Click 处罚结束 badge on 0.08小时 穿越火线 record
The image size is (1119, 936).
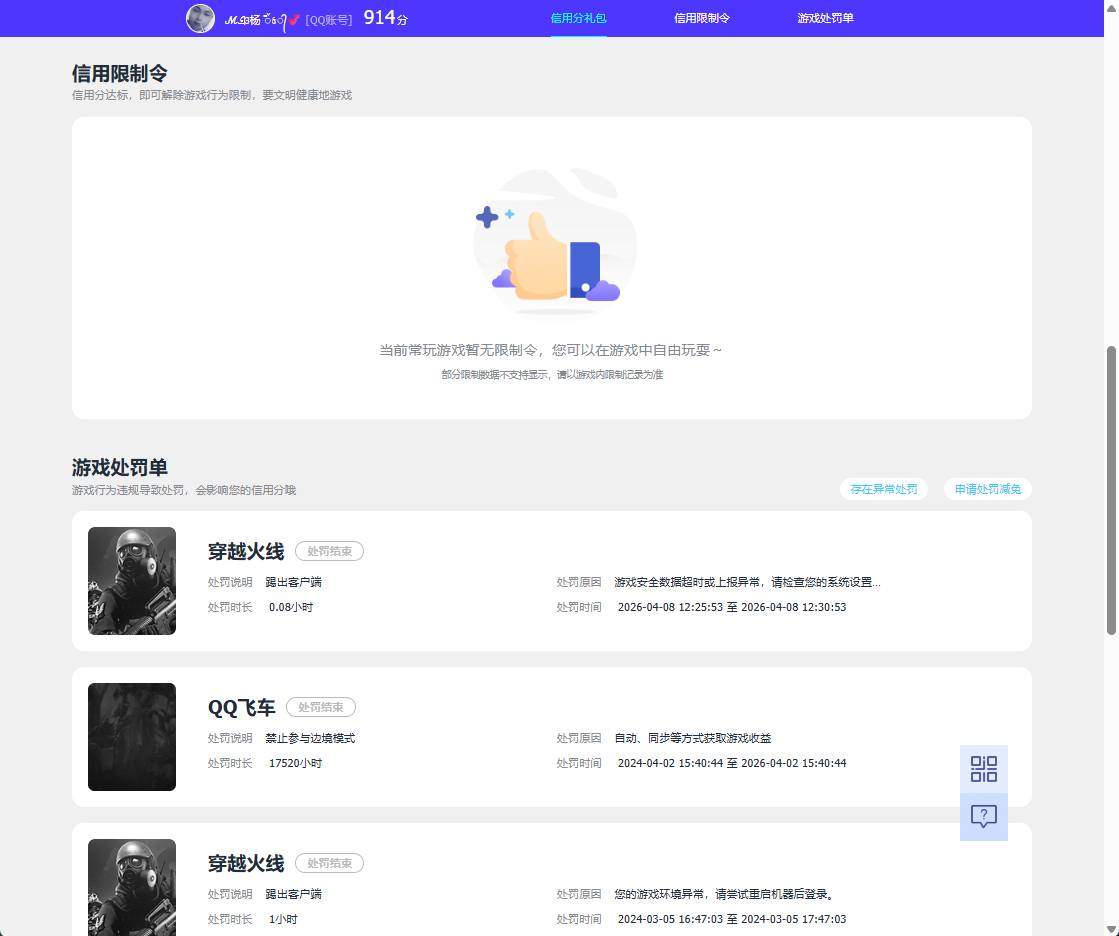click(x=329, y=551)
